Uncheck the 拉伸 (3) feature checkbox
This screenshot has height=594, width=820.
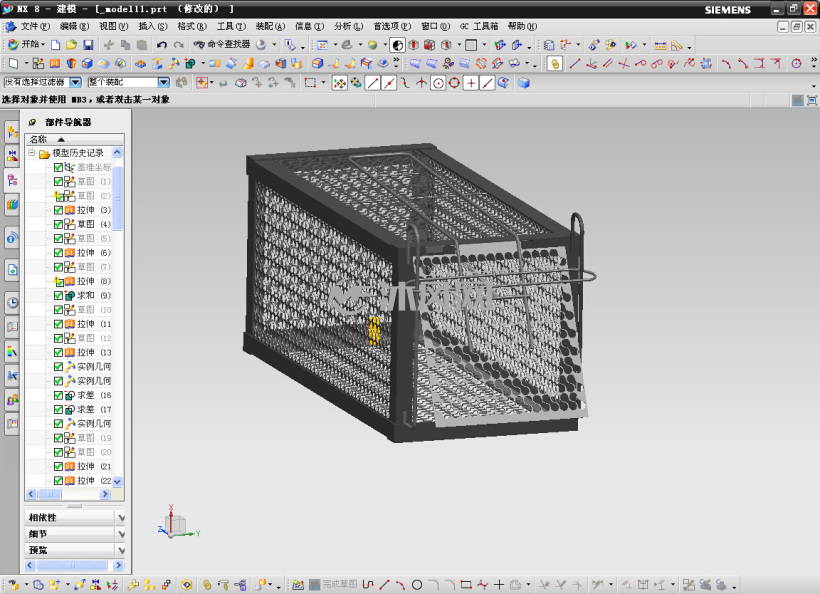59,210
